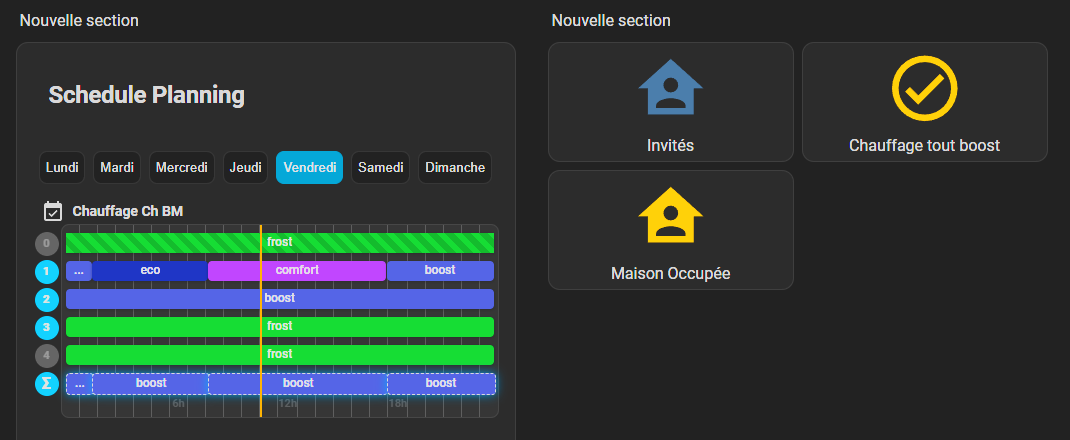
Task: Toggle schedule layer 1 circle
Action: click(x=47, y=271)
